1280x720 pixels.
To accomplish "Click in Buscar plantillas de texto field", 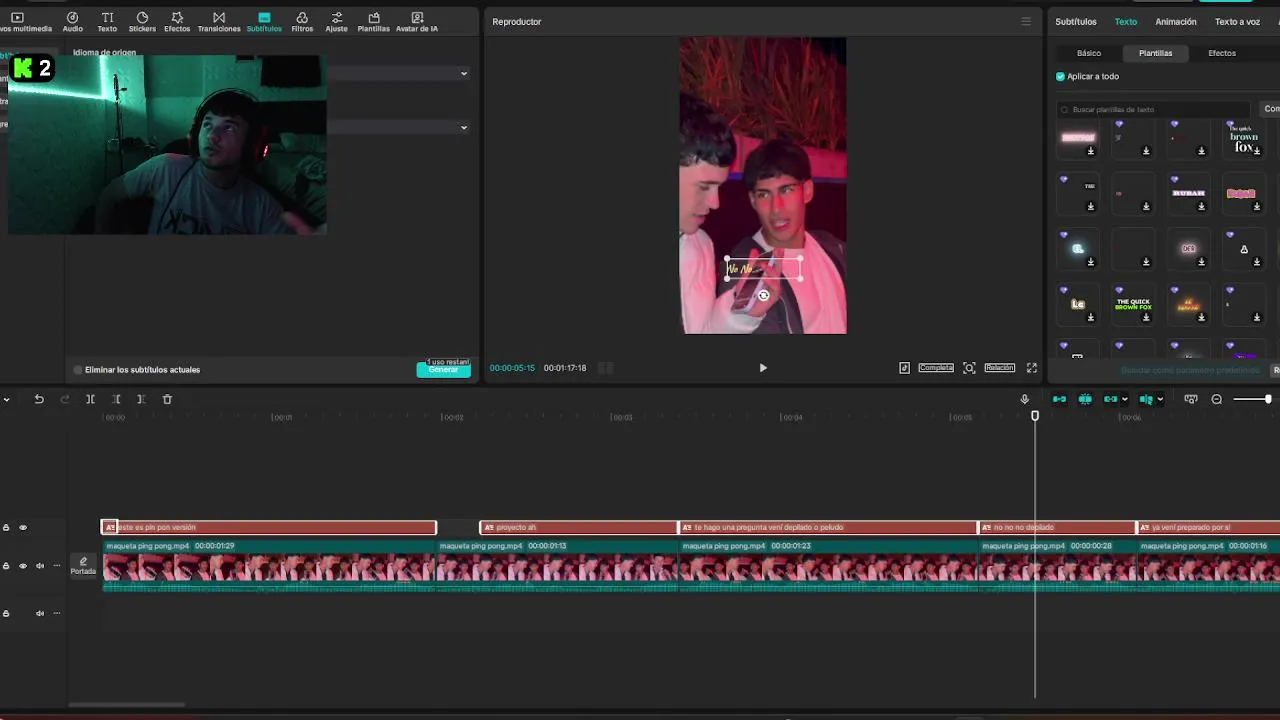I will click(x=1153, y=109).
